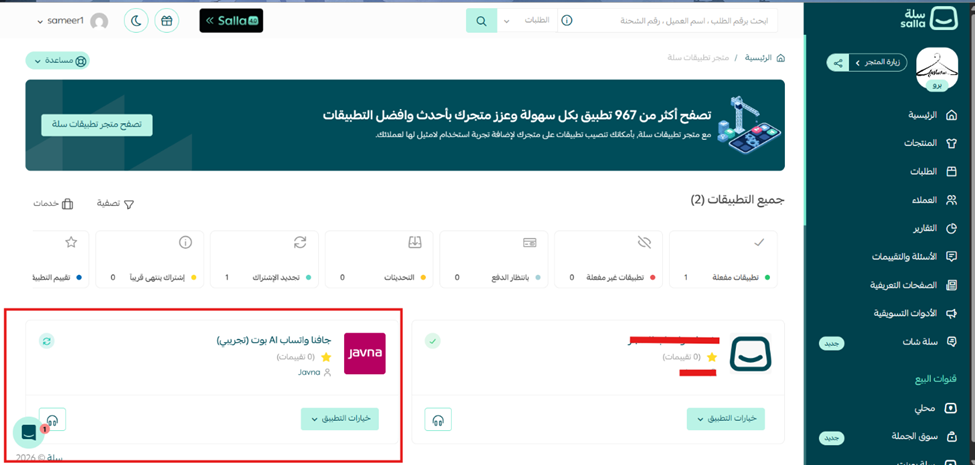
Task: Focus the order search input field
Action: pos(675,21)
